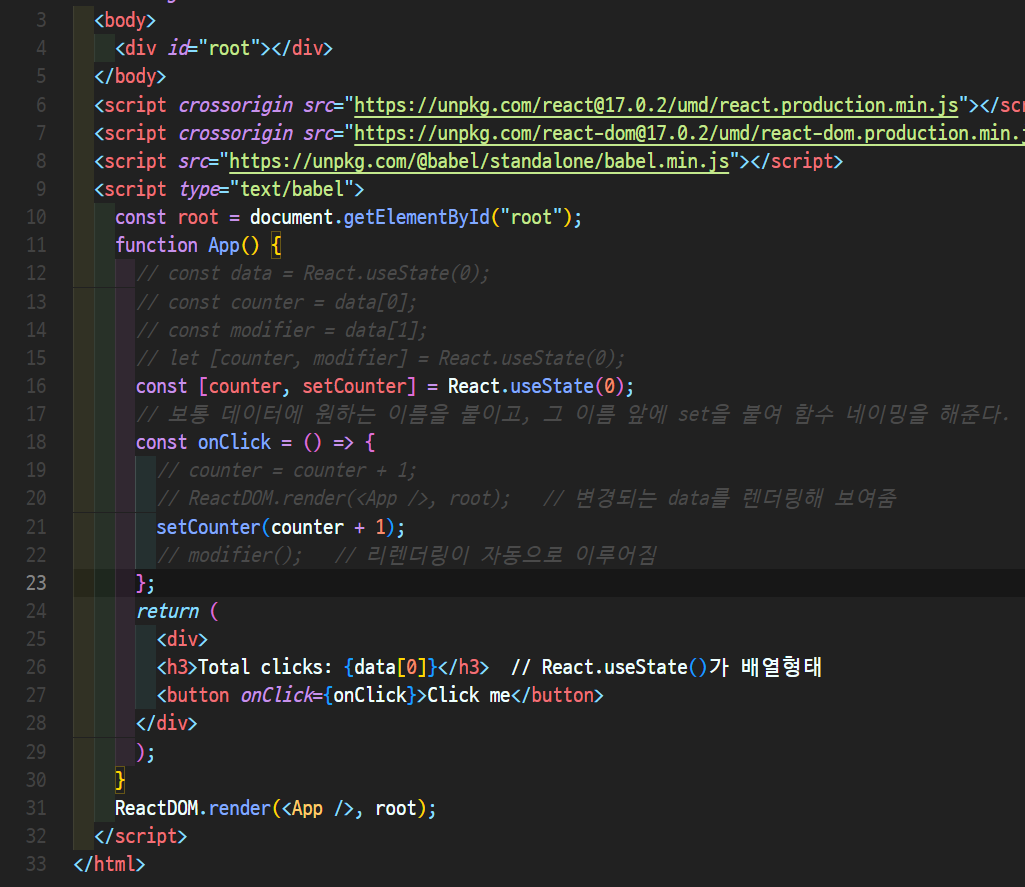Open the react-dom.production.min.js unpkg URL

689,133
